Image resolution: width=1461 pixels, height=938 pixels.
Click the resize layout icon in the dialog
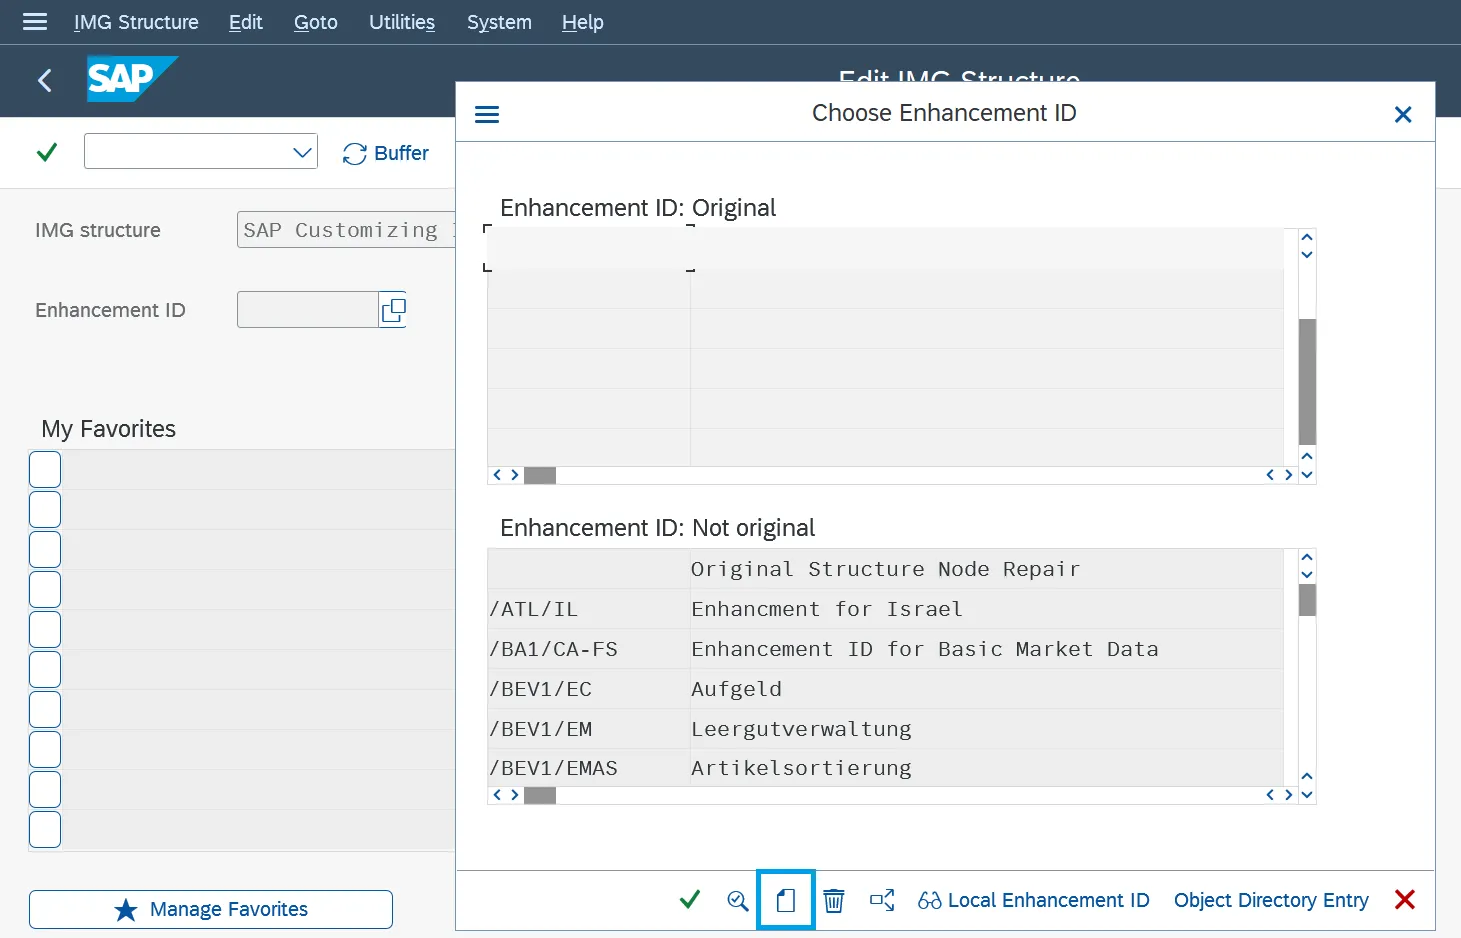click(882, 900)
